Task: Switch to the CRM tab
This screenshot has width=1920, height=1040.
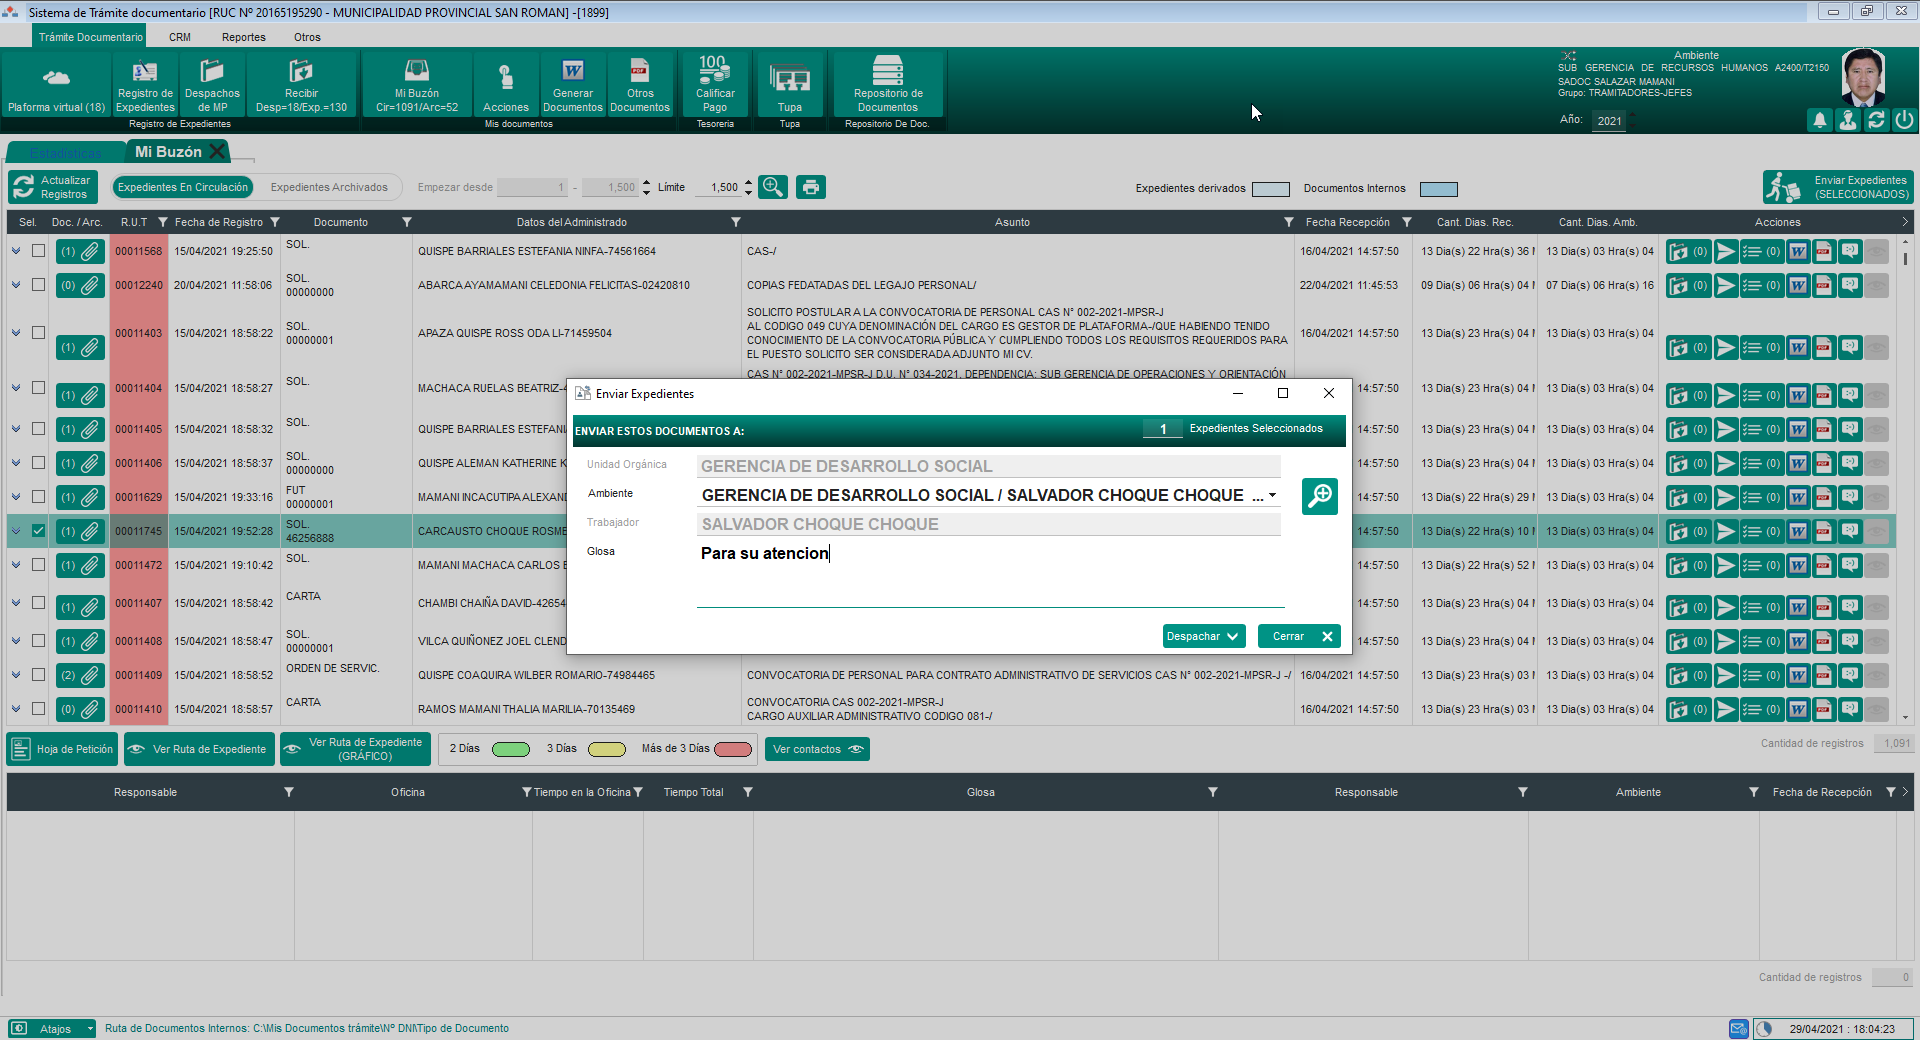Action: pos(180,37)
